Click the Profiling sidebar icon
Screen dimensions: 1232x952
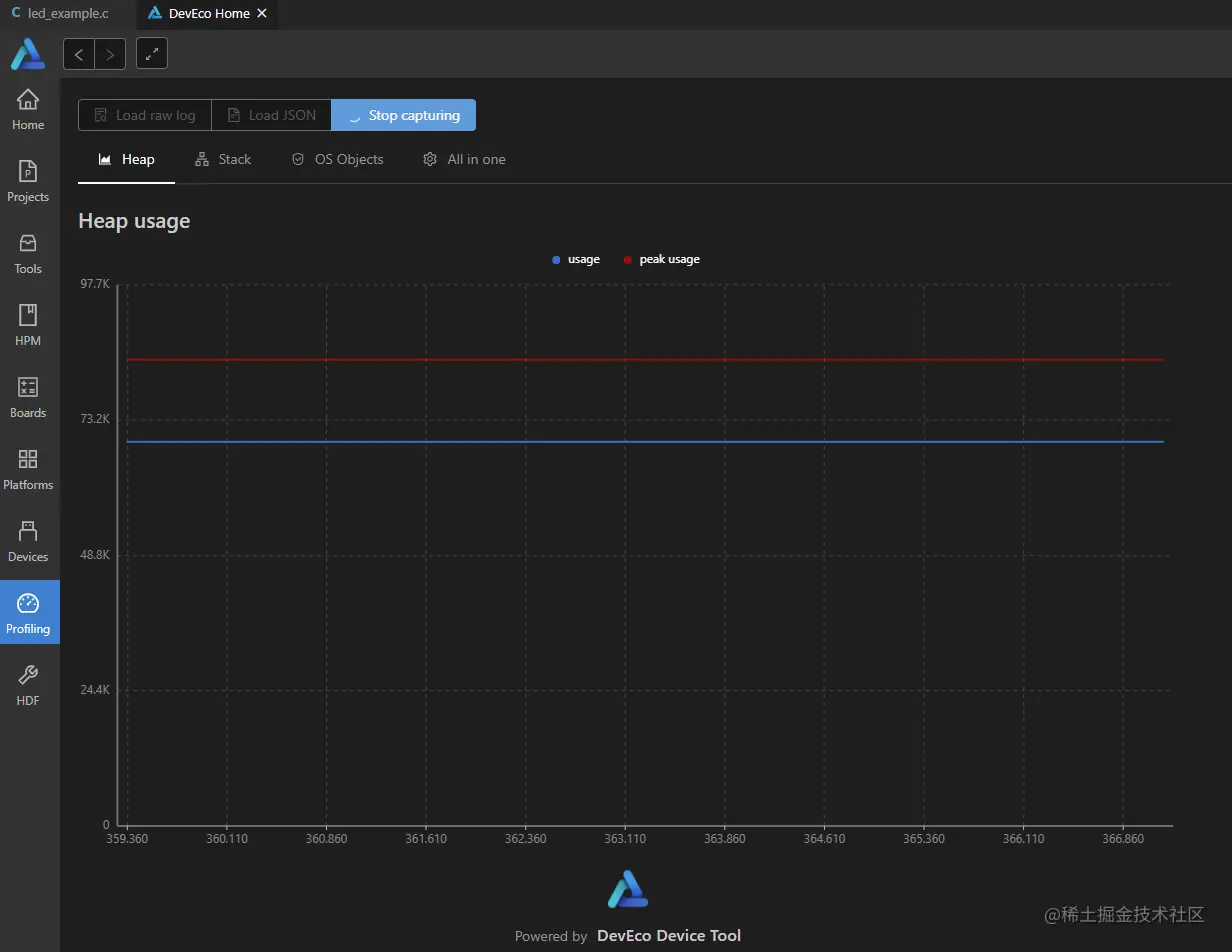(x=27, y=611)
